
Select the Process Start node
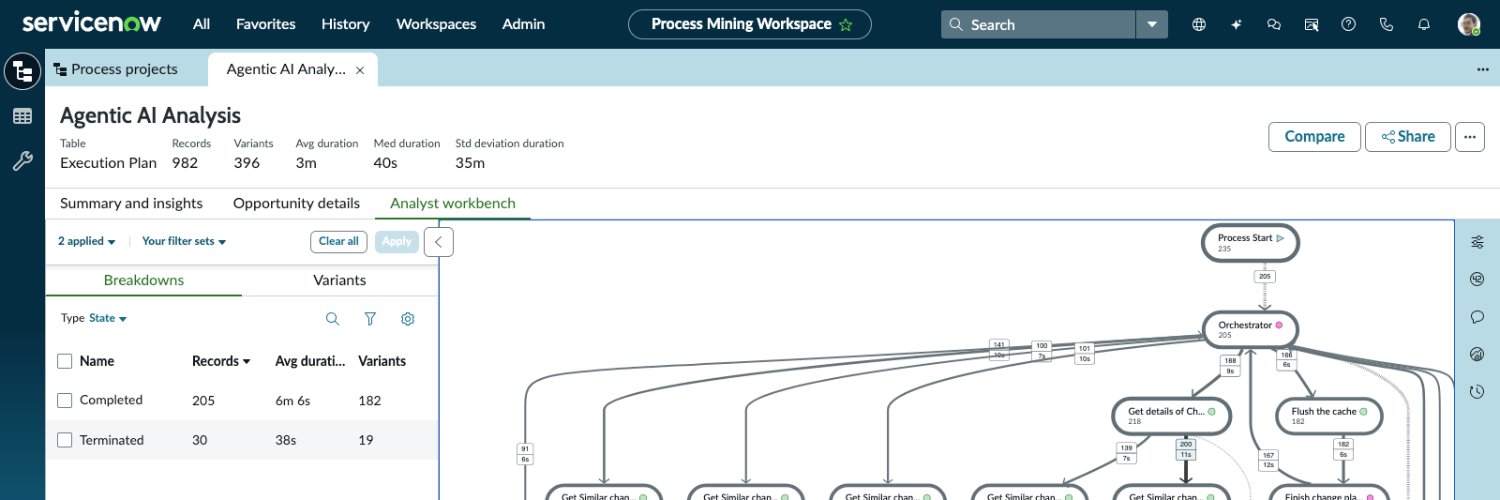[x=1250, y=242]
